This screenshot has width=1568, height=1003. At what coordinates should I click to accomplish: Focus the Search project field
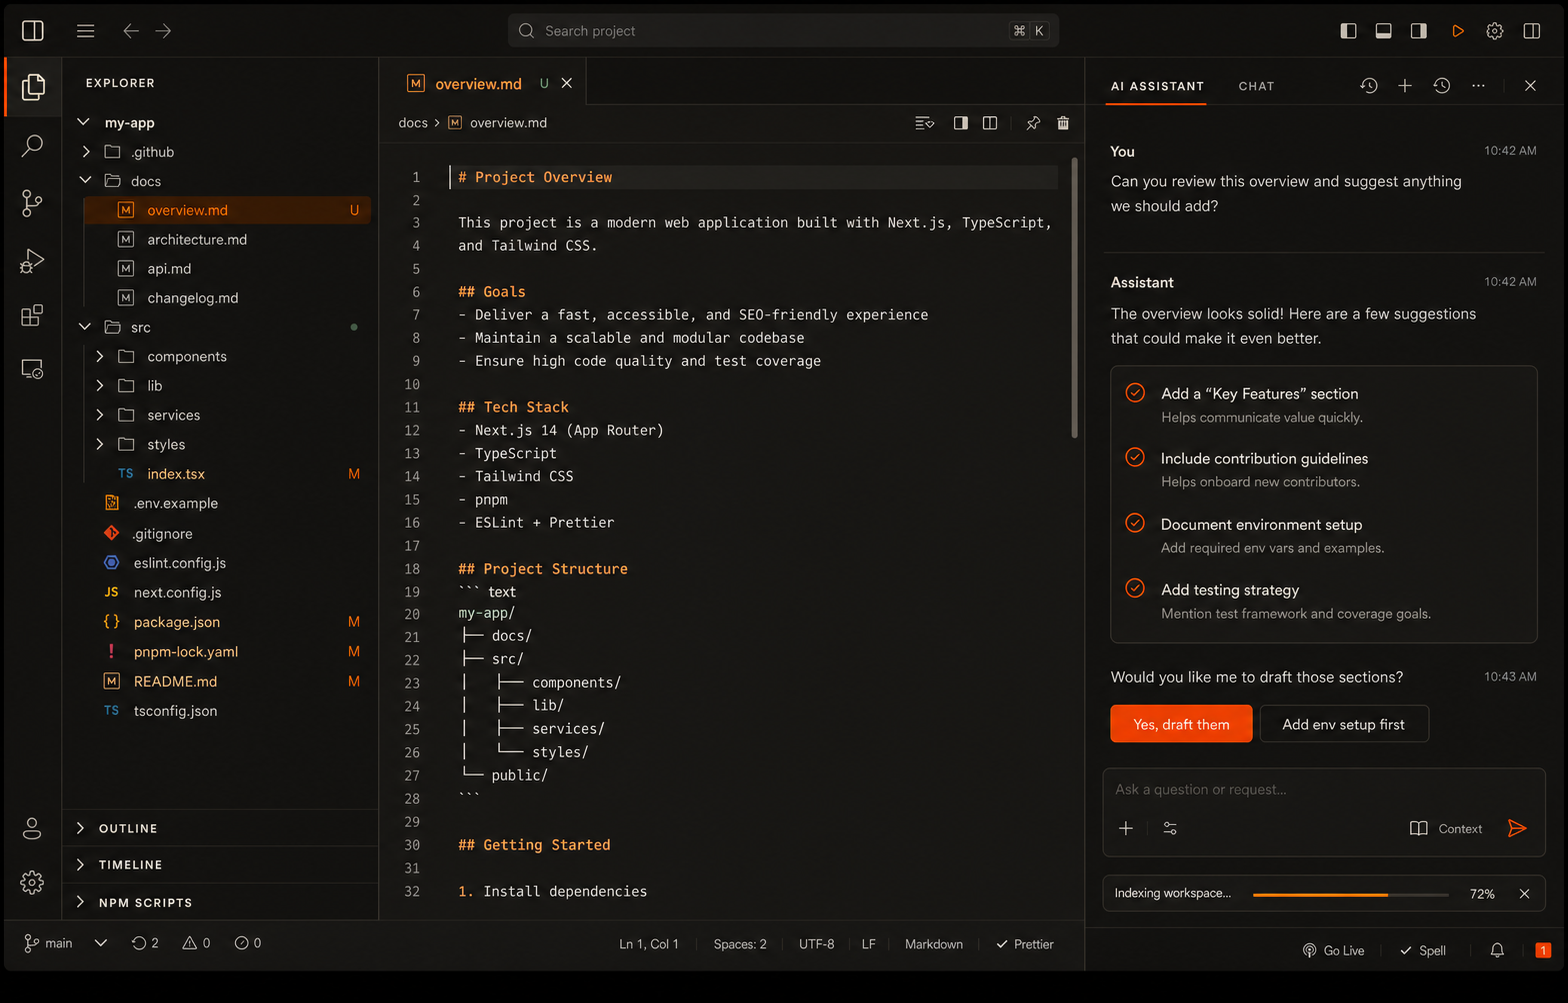click(x=783, y=31)
